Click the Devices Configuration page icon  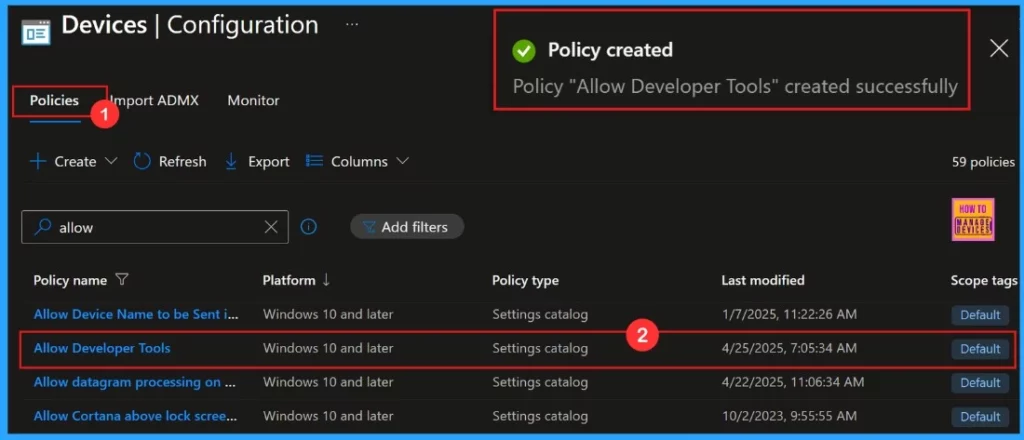[35, 31]
